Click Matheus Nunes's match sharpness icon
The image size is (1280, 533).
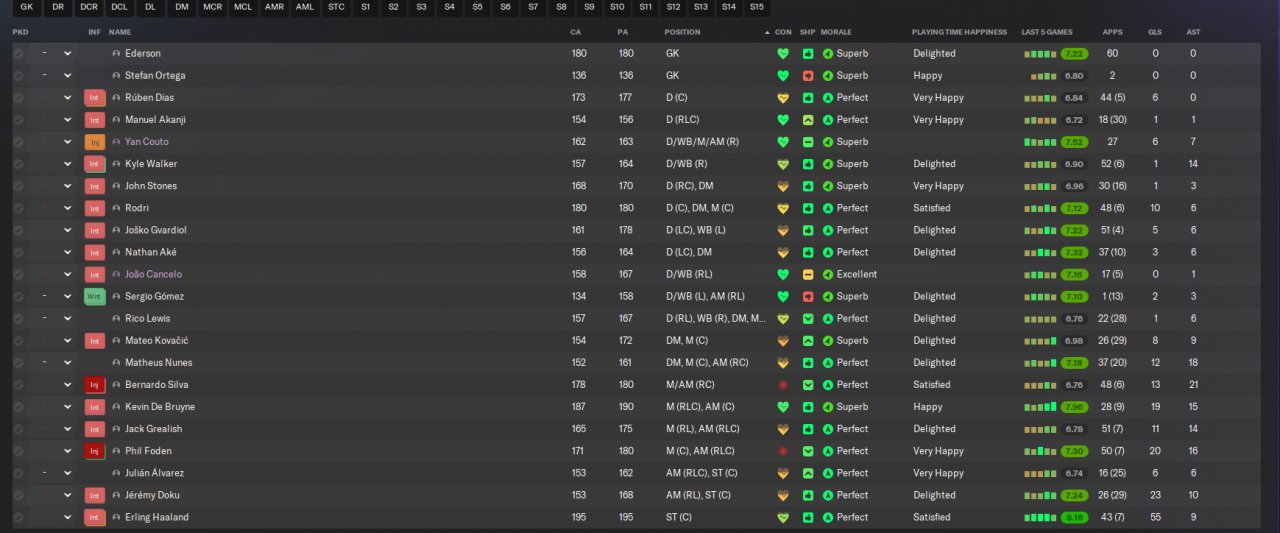coord(808,362)
